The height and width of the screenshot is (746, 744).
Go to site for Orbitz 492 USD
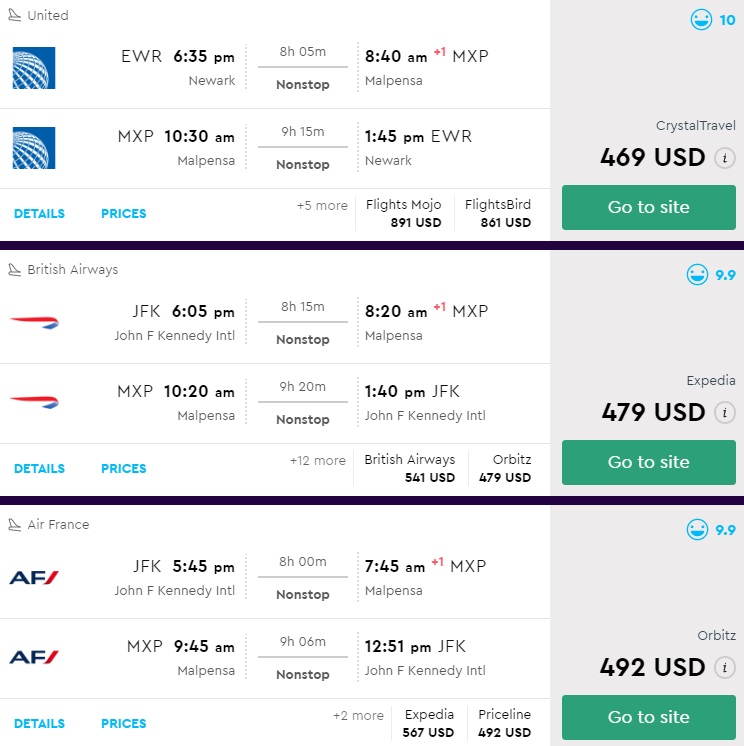[x=648, y=717]
